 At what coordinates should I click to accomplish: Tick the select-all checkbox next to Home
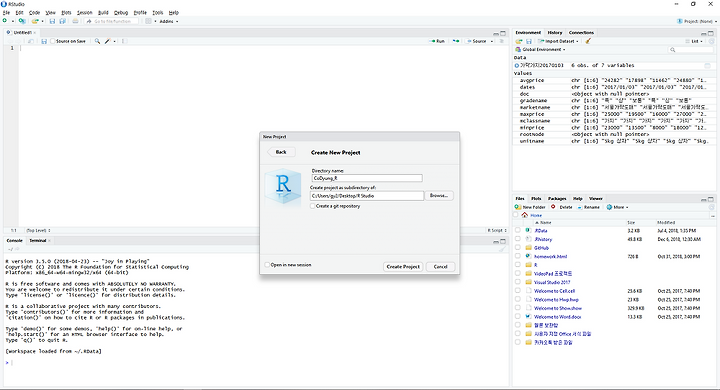515,215
